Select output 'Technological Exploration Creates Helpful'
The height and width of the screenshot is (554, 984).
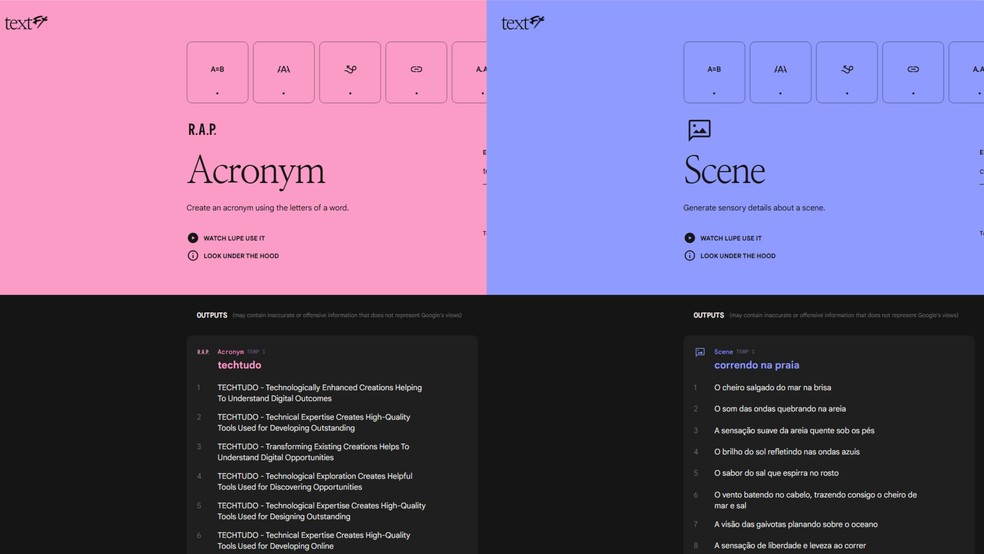314,481
